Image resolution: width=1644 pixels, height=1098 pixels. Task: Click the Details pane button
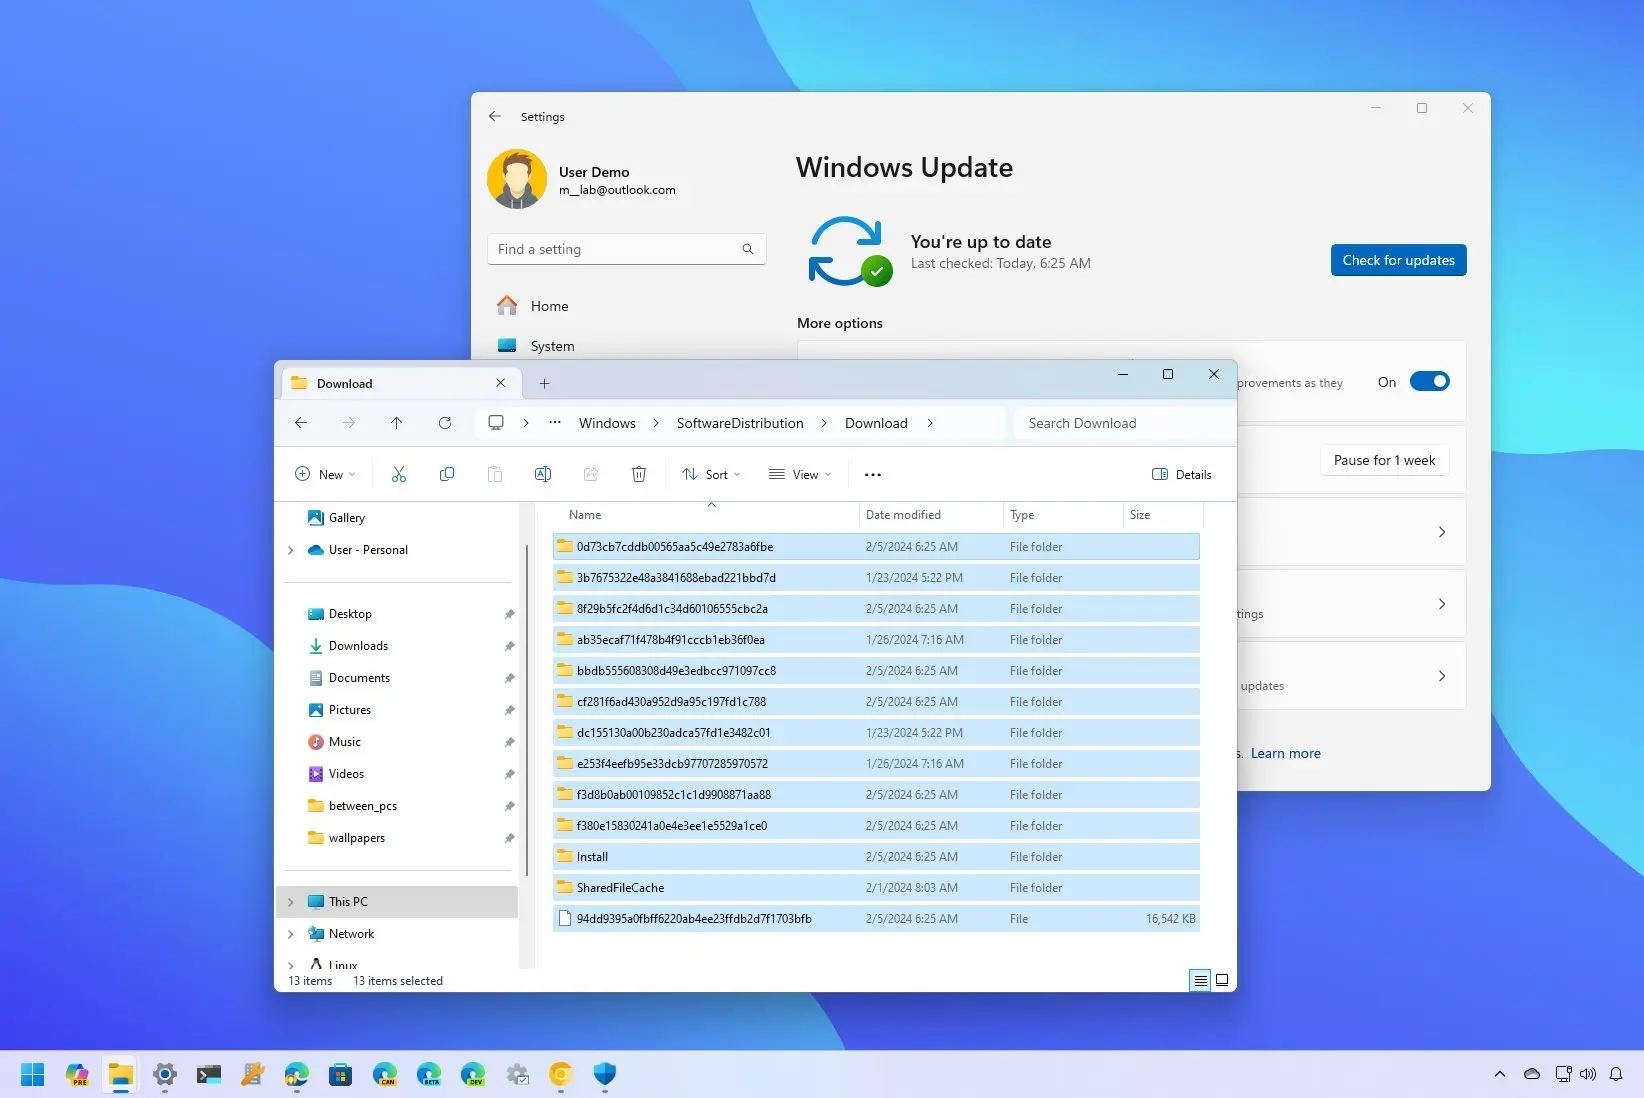[x=1182, y=474]
